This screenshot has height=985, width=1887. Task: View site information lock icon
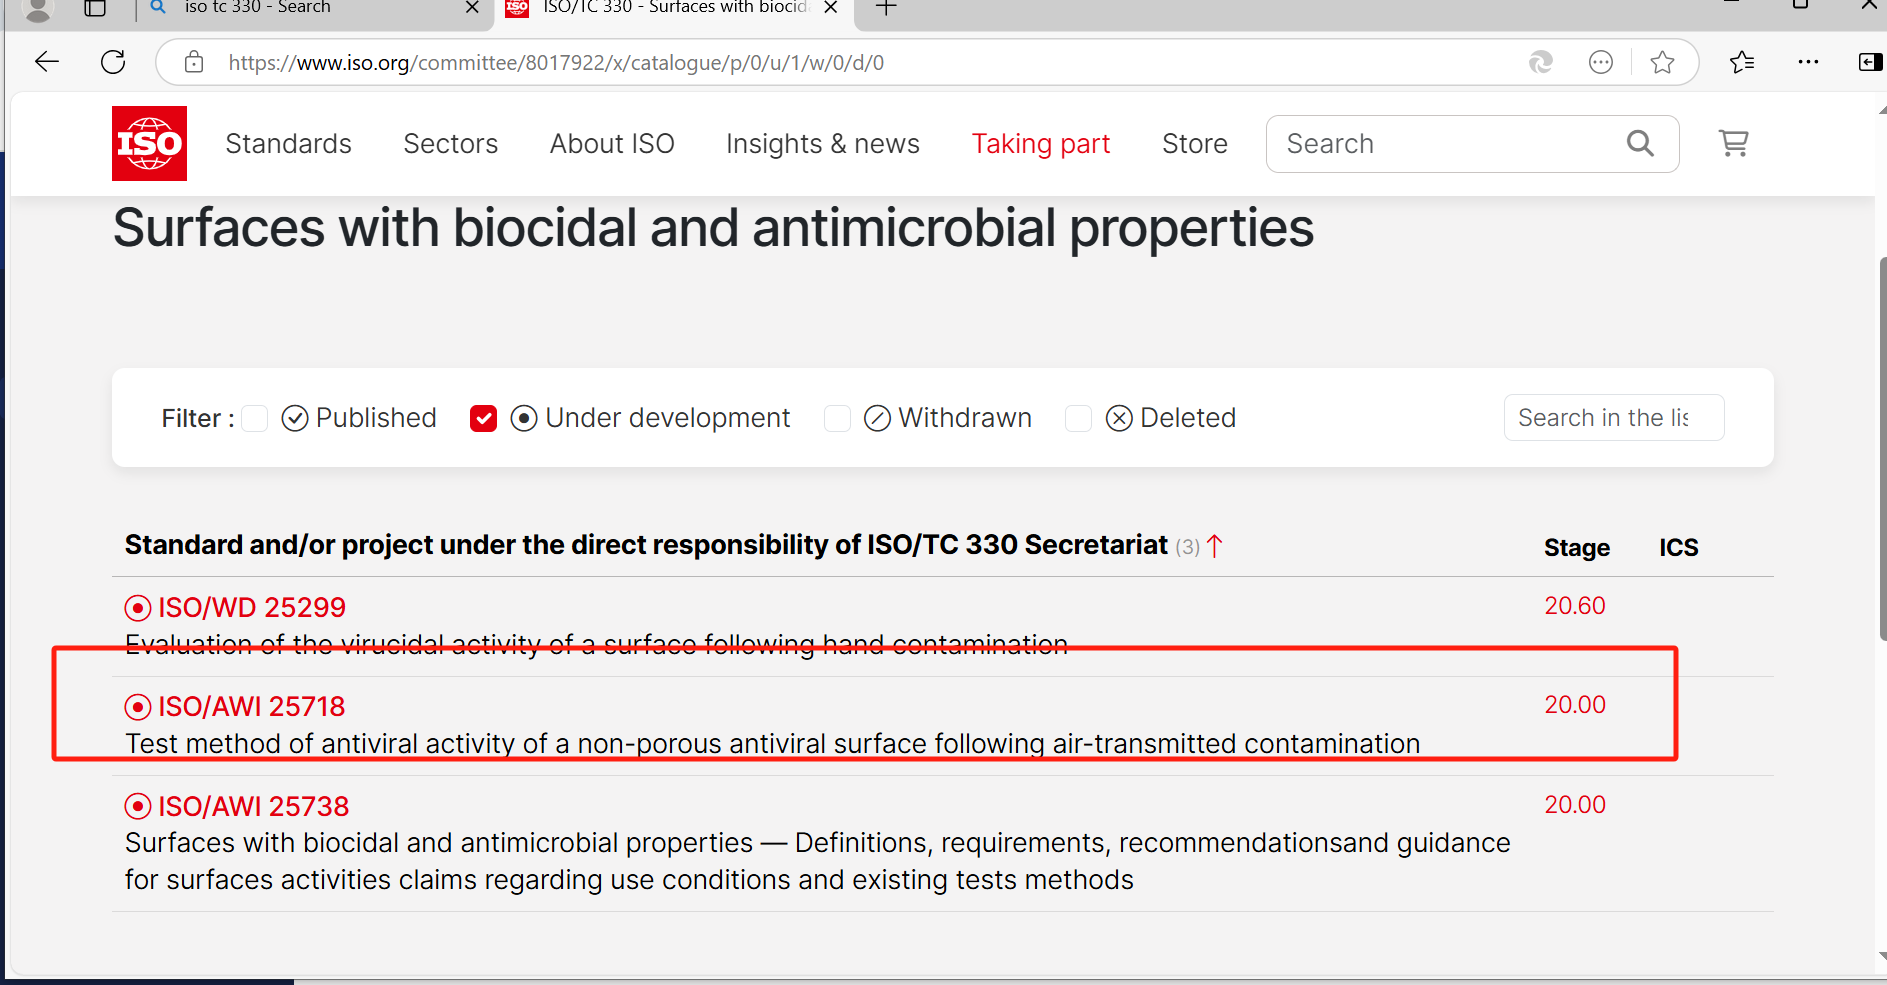[194, 62]
